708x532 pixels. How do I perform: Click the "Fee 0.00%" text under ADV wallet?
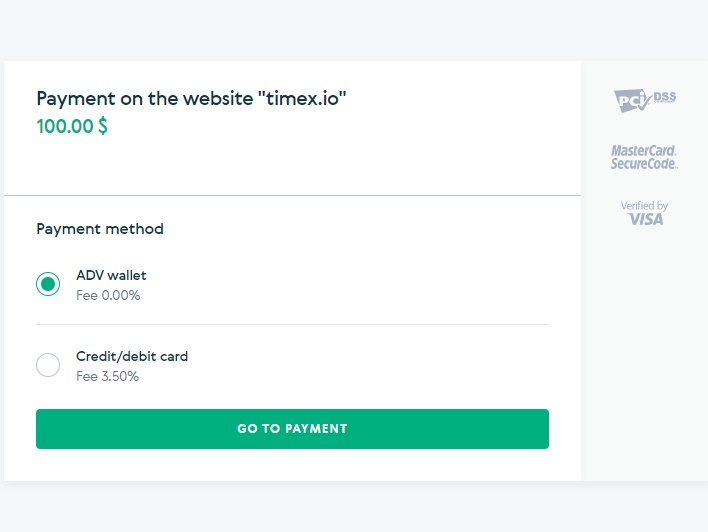pyautogui.click(x=108, y=295)
